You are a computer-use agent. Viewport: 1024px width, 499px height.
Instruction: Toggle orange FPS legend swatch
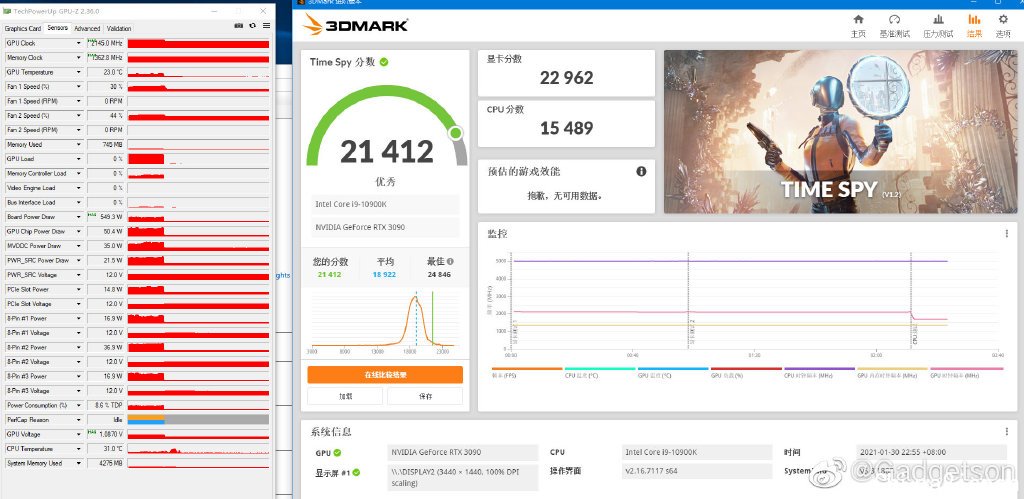(x=526, y=368)
